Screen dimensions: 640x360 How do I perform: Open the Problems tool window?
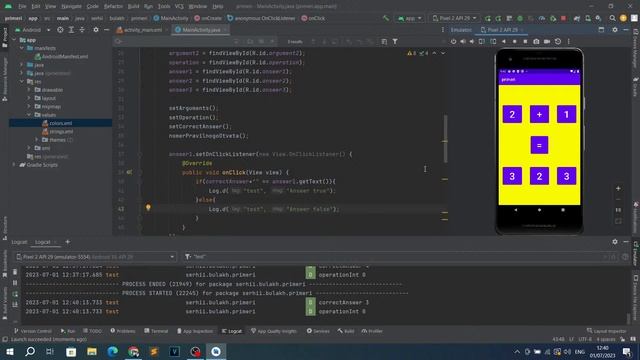pyautogui.click(x=123, y=331)
